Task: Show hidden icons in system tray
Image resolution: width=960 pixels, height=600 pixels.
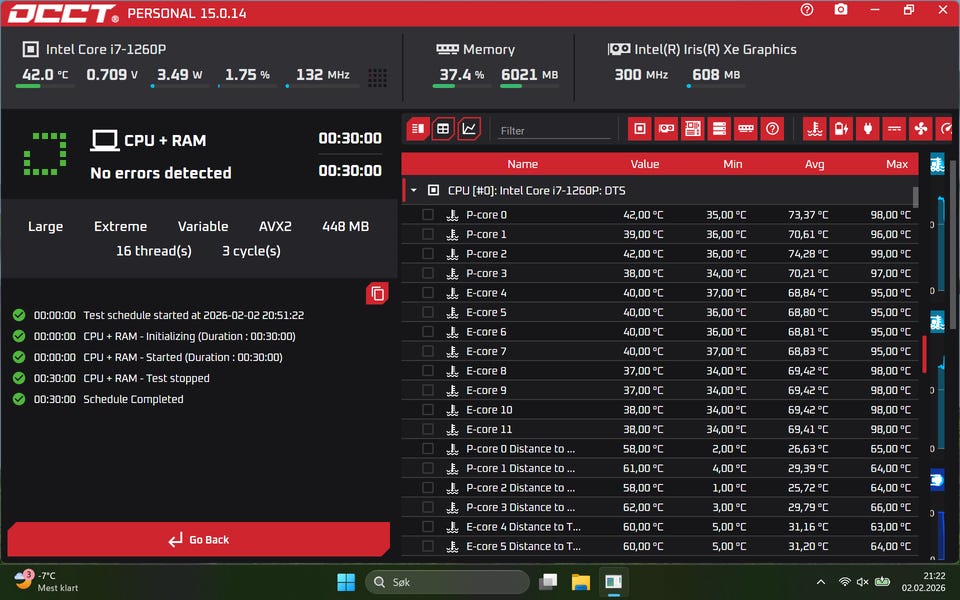Action: tap(821, 582)
